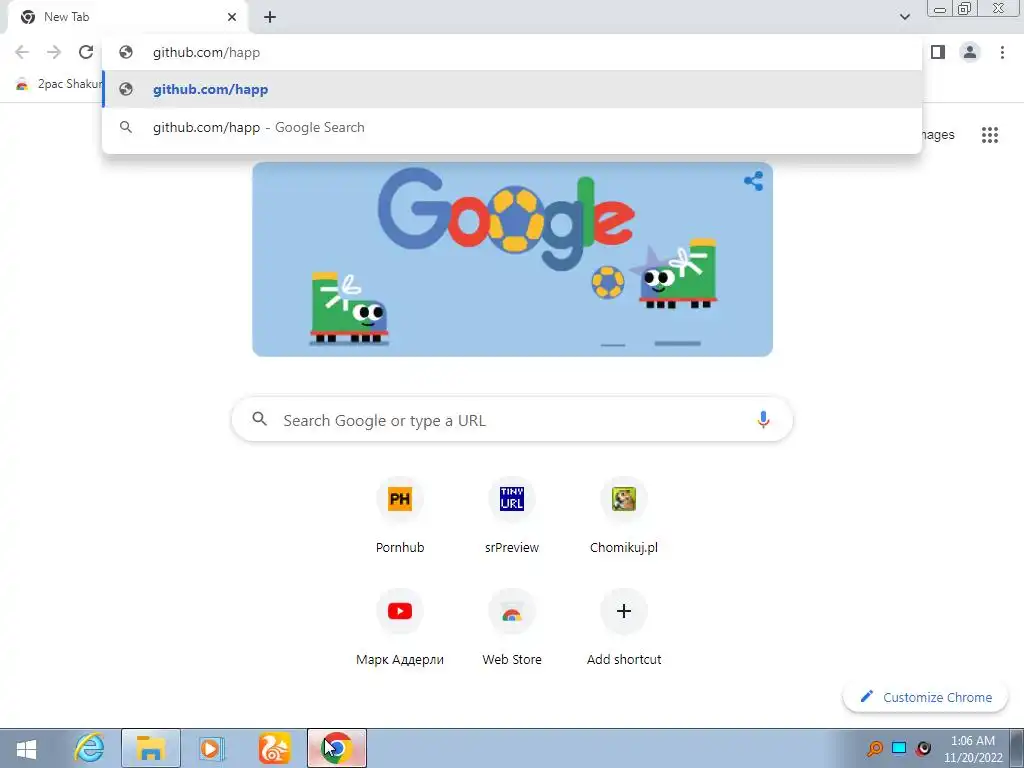This screenshot has width=1024, height=768.
Task: Click the browser forward arrow
Action: point(54,52)
